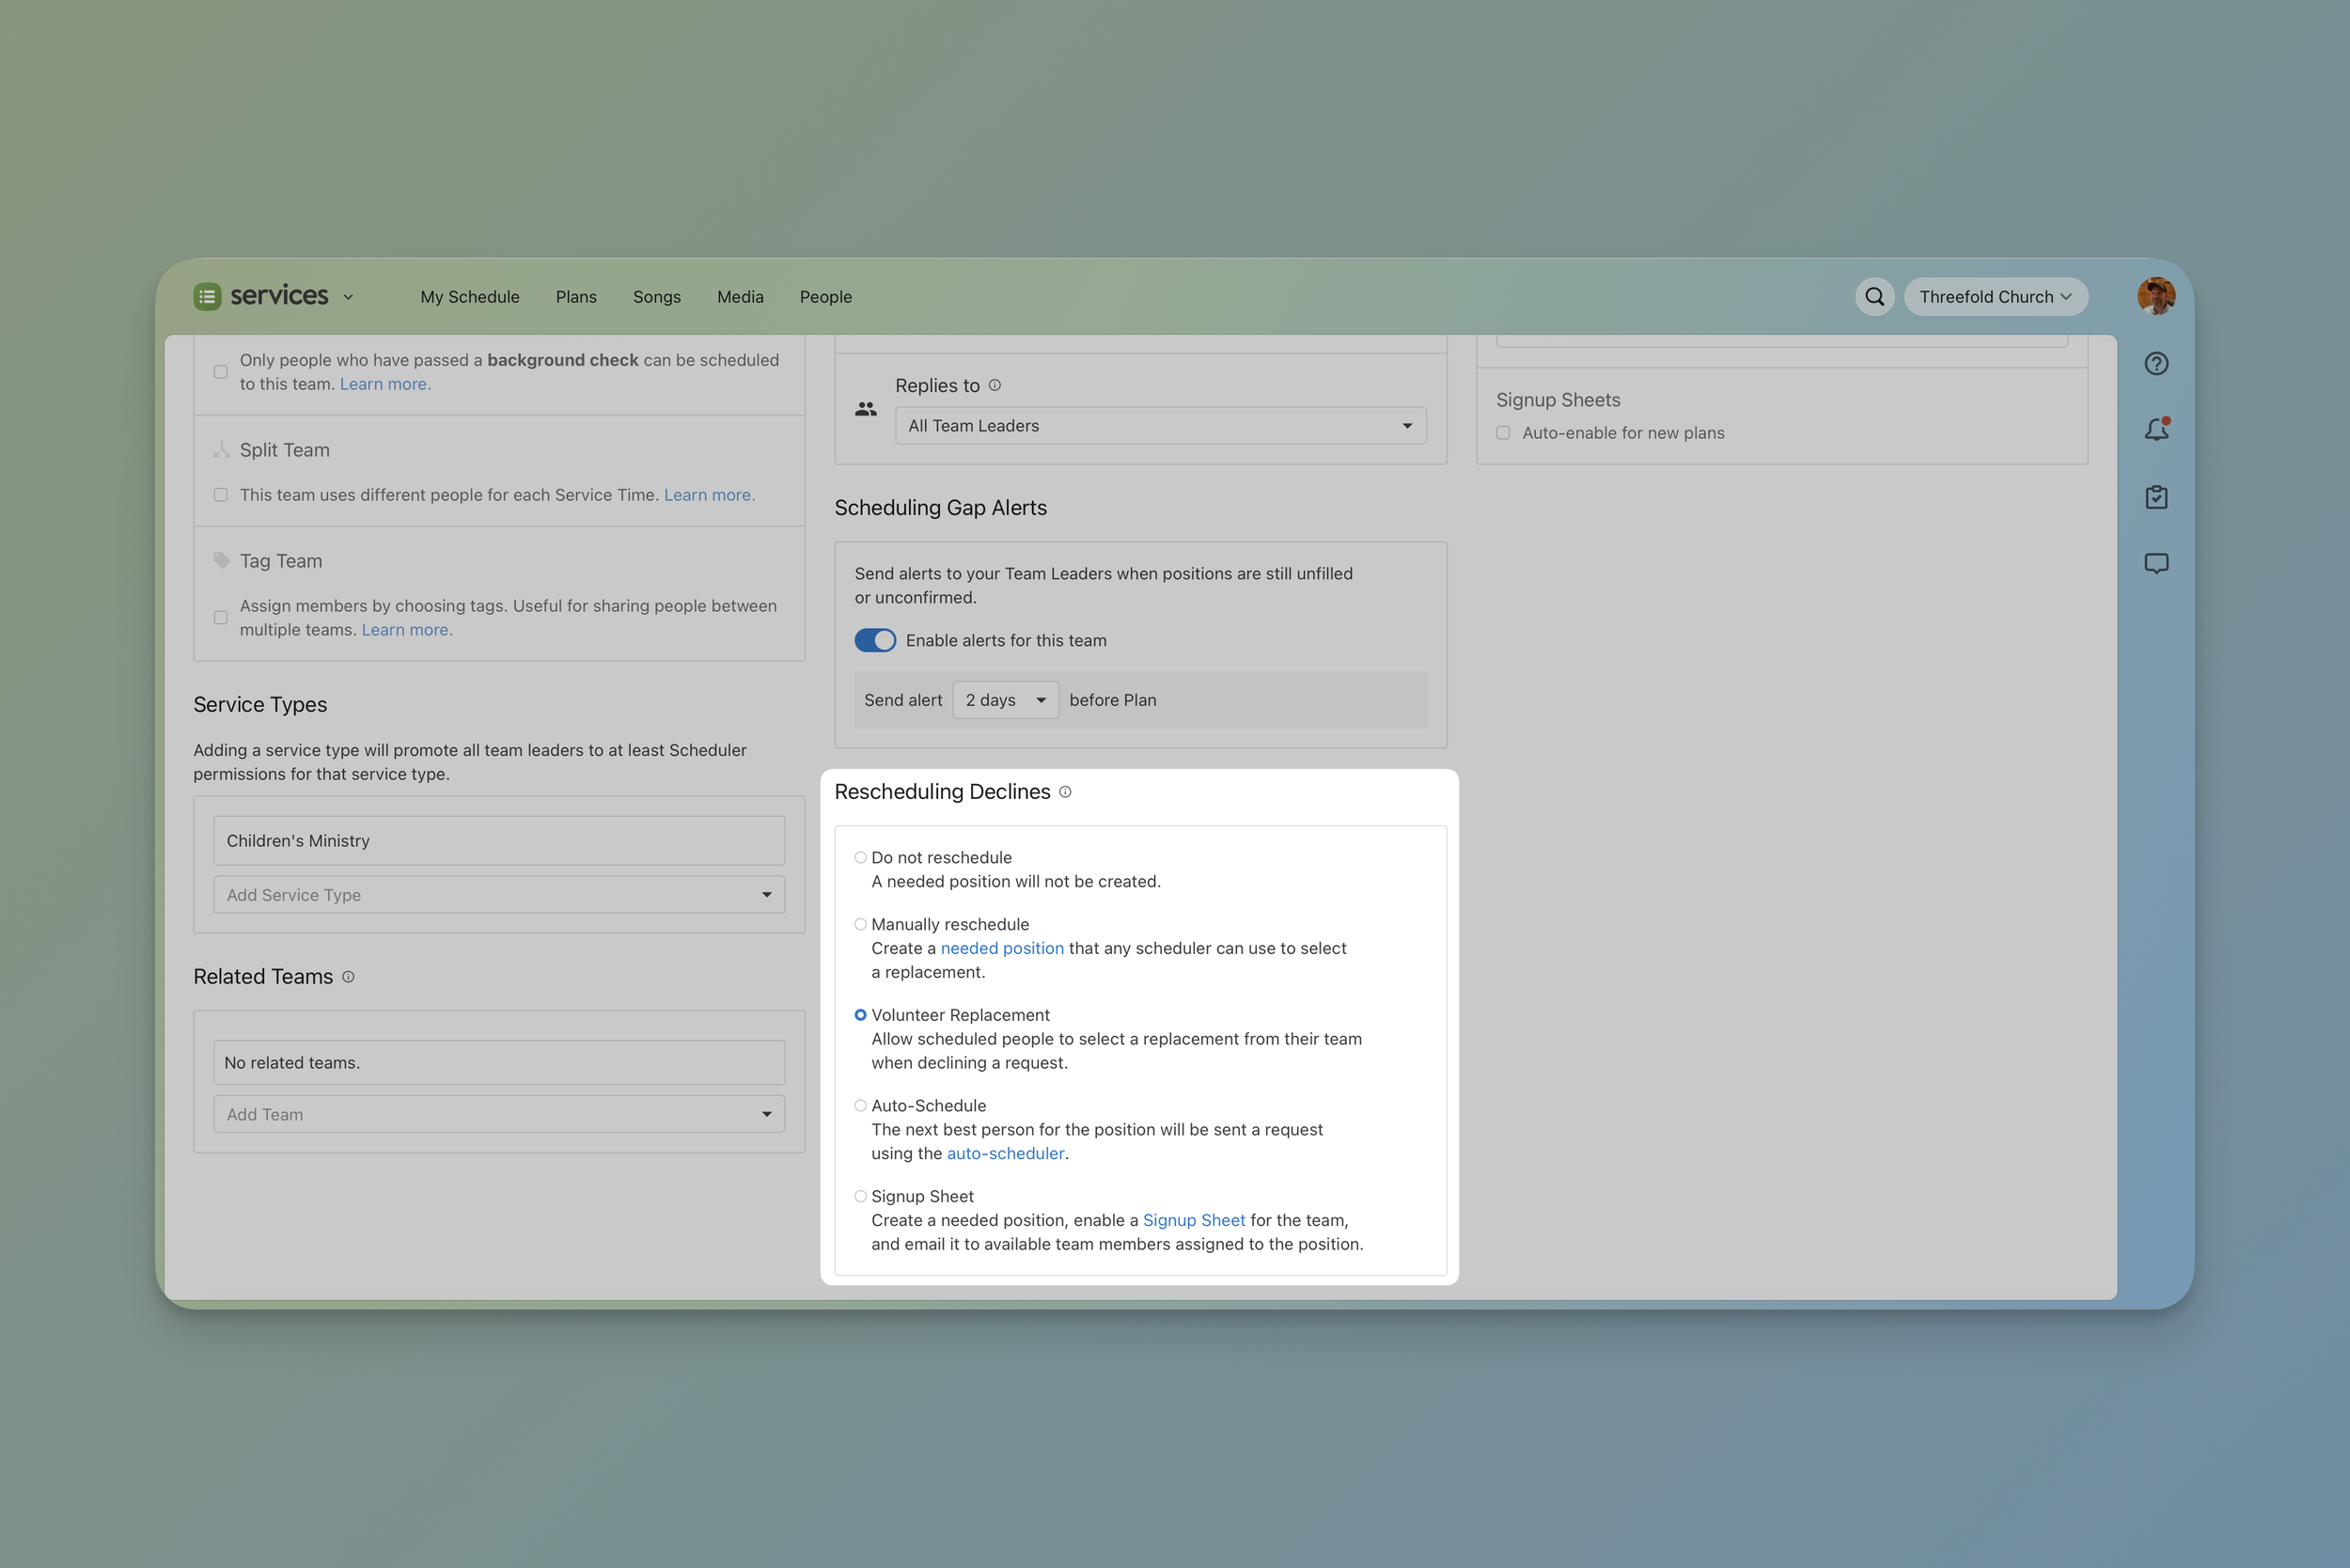Open the needed position link

tap(1002, 948)
